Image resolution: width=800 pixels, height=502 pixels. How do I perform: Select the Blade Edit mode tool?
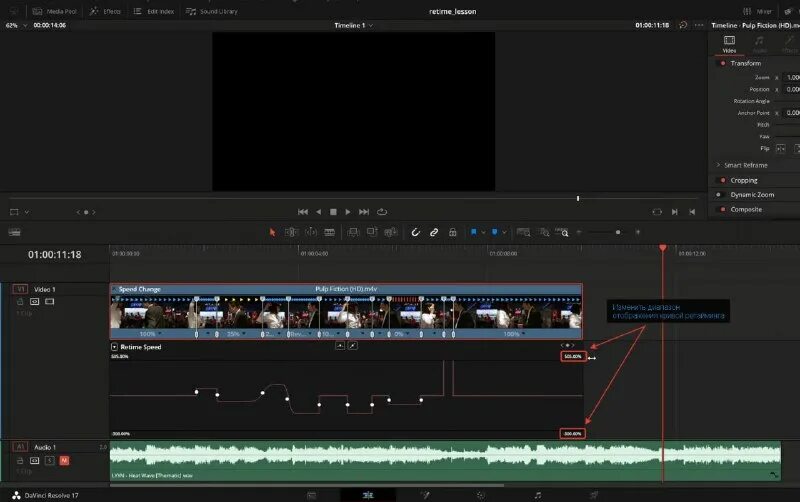330,232
